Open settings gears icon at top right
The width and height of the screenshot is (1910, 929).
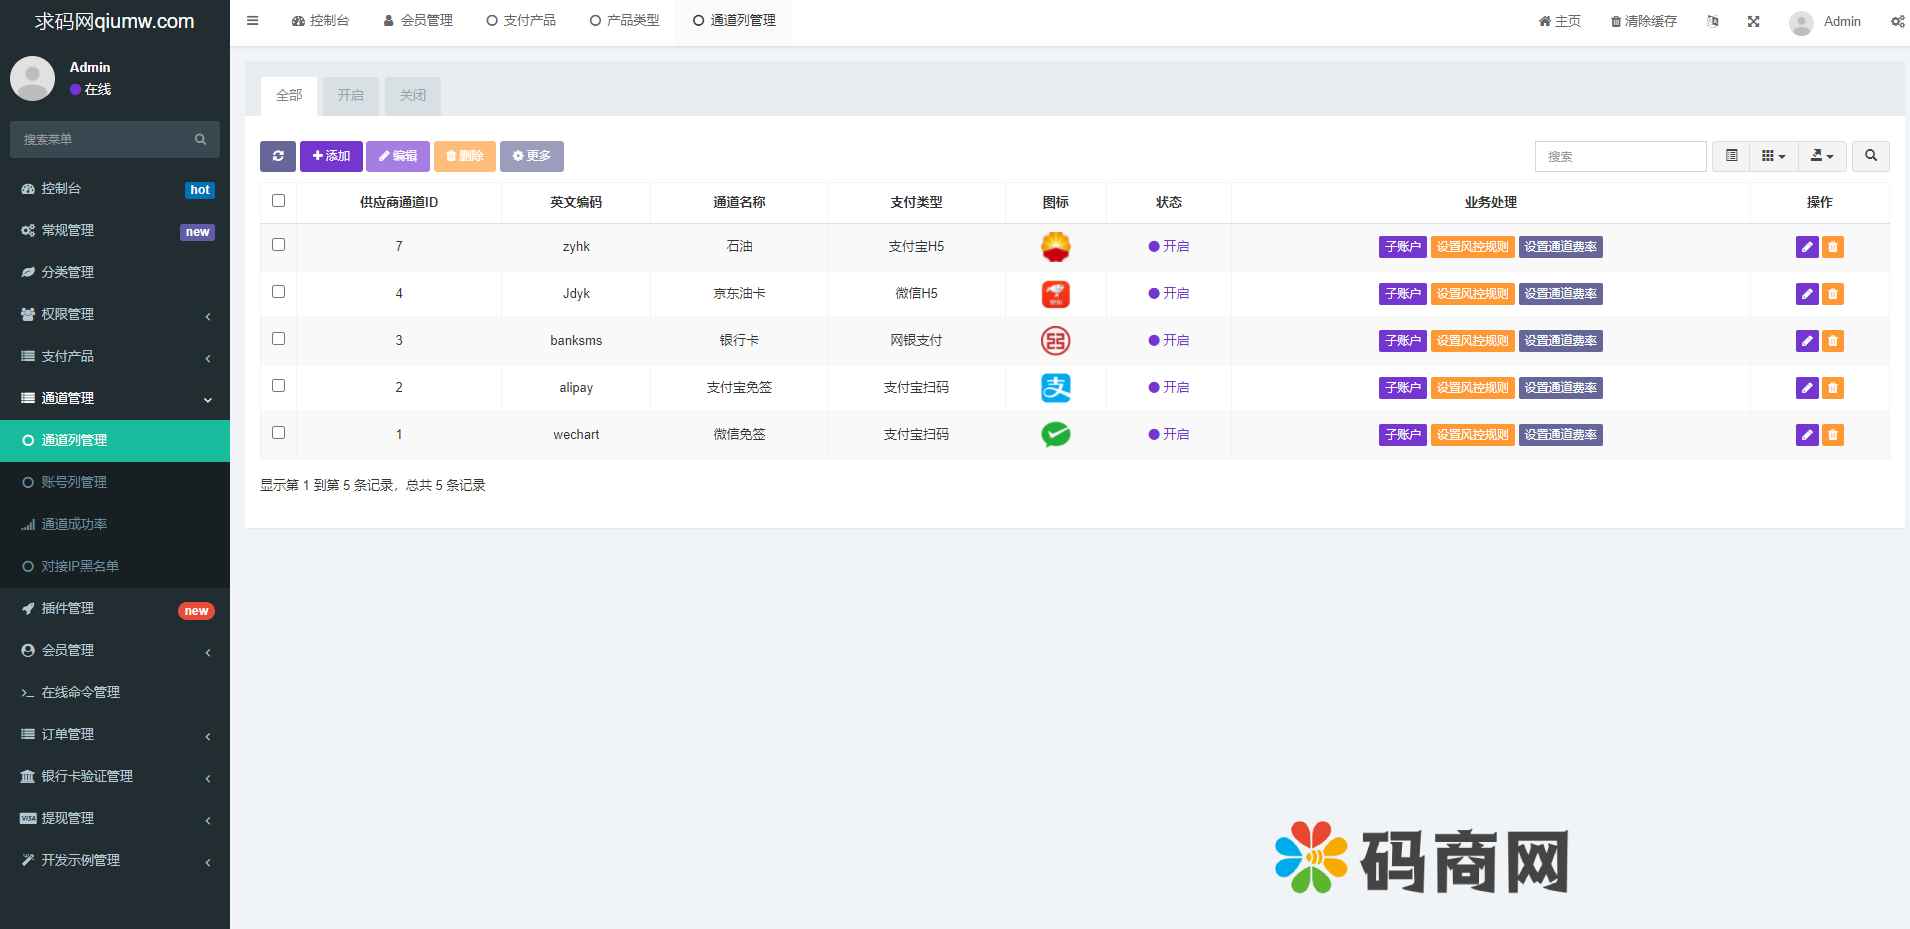coord(1897,21)
